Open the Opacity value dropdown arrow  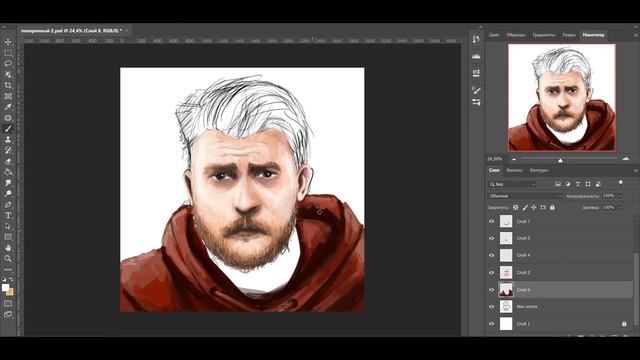pyautogui.click(x=620, y=196)
